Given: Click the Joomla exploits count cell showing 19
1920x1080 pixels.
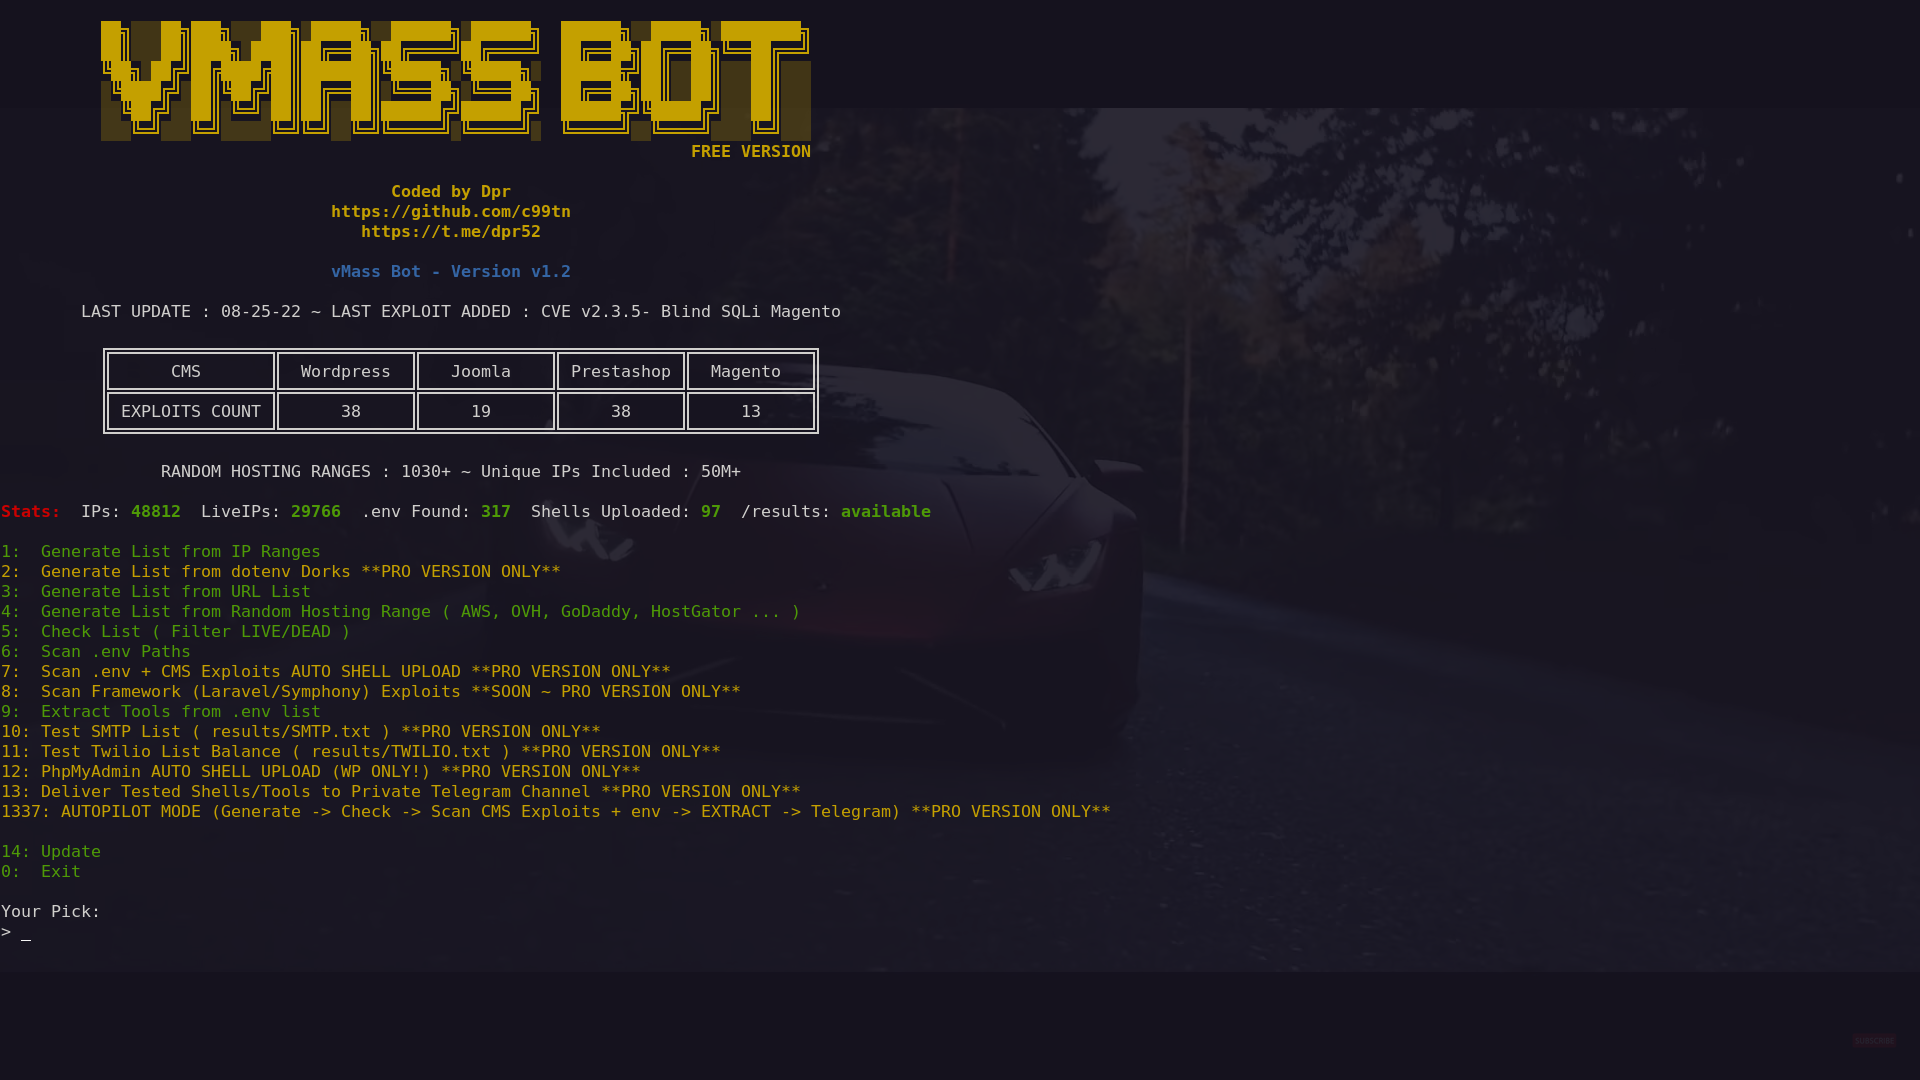Looking at the screenshot, I should pos(481,412).
